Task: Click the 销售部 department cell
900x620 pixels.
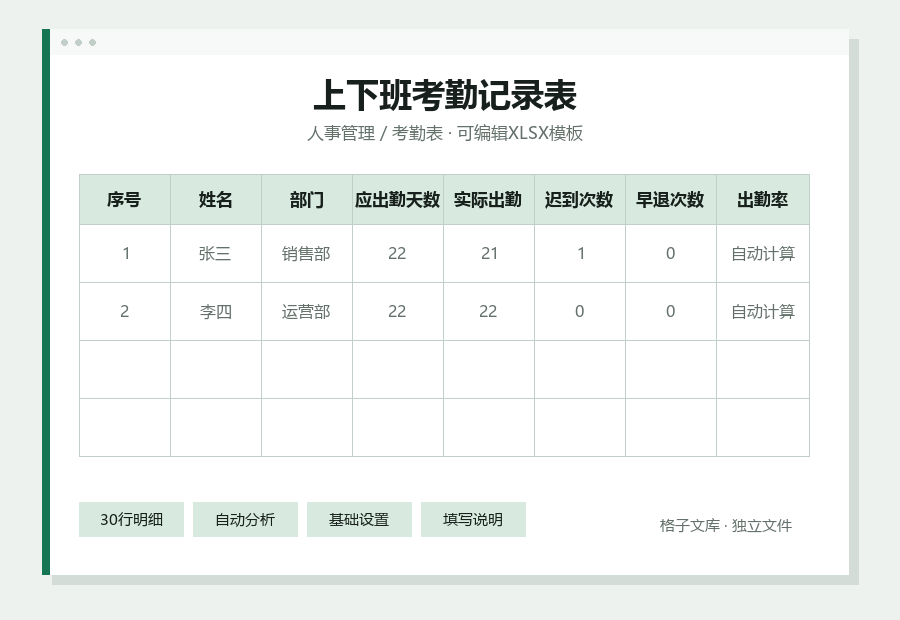Action: (307, 253)
